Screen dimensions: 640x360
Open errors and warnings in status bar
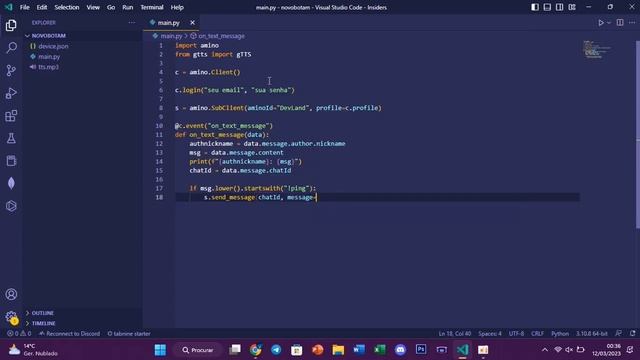(19, 334)
